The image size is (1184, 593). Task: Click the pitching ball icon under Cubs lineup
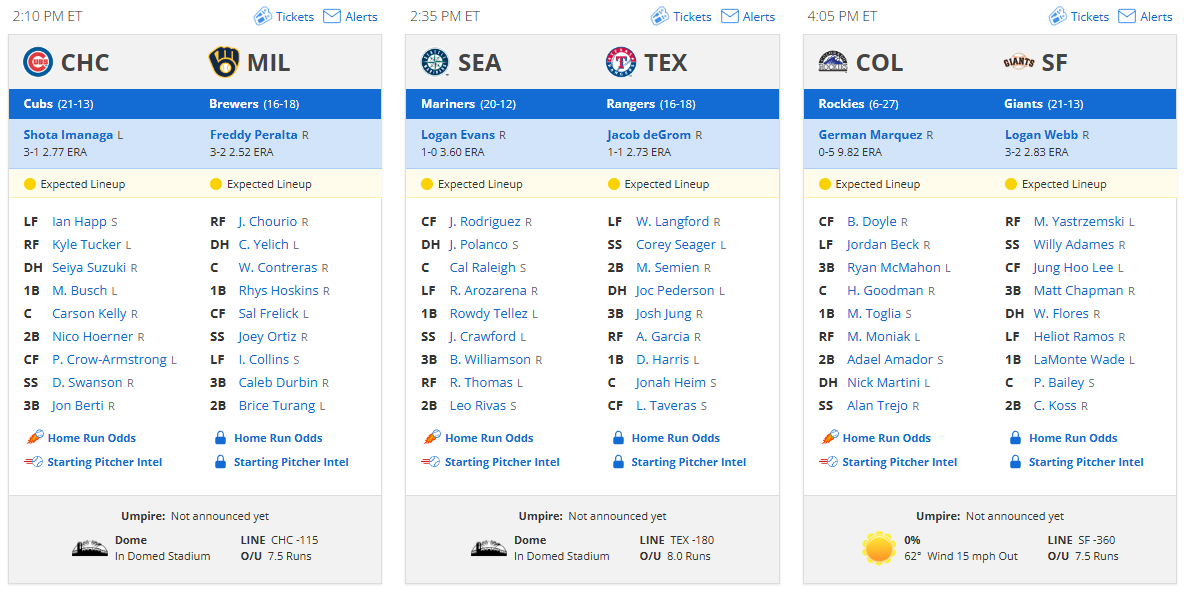pyautogui.click(x=34, y=462)
